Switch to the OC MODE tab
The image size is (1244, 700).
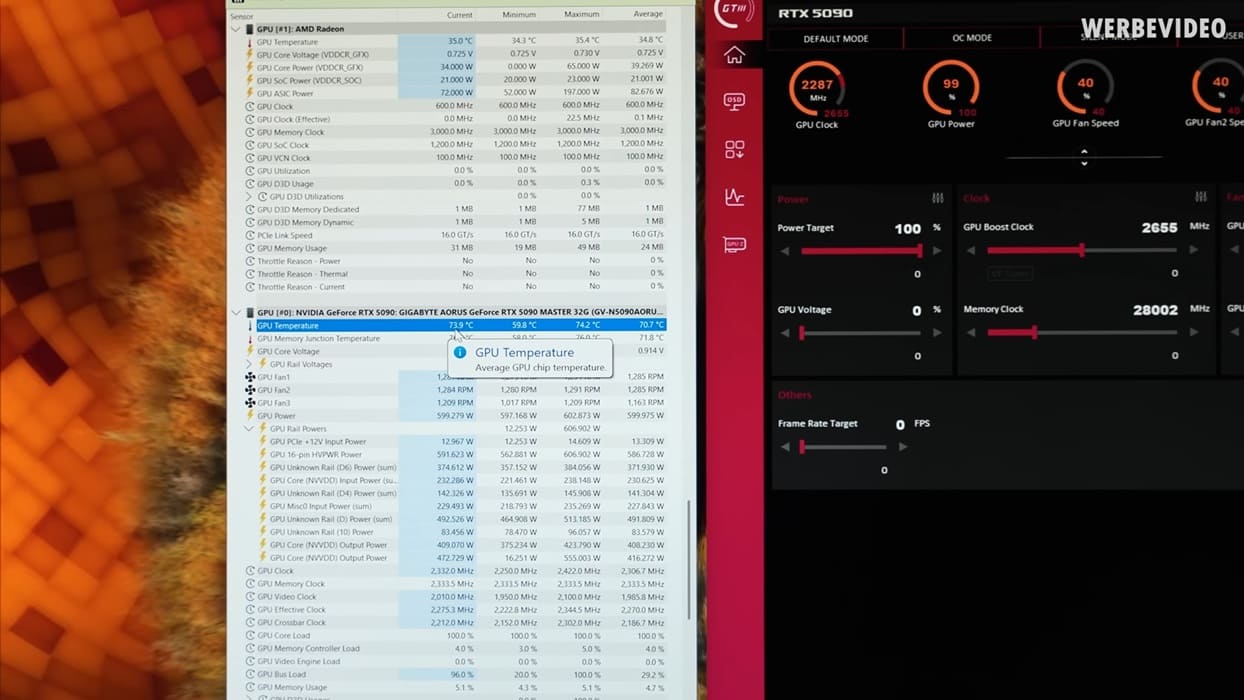click(x=972, y=38)
